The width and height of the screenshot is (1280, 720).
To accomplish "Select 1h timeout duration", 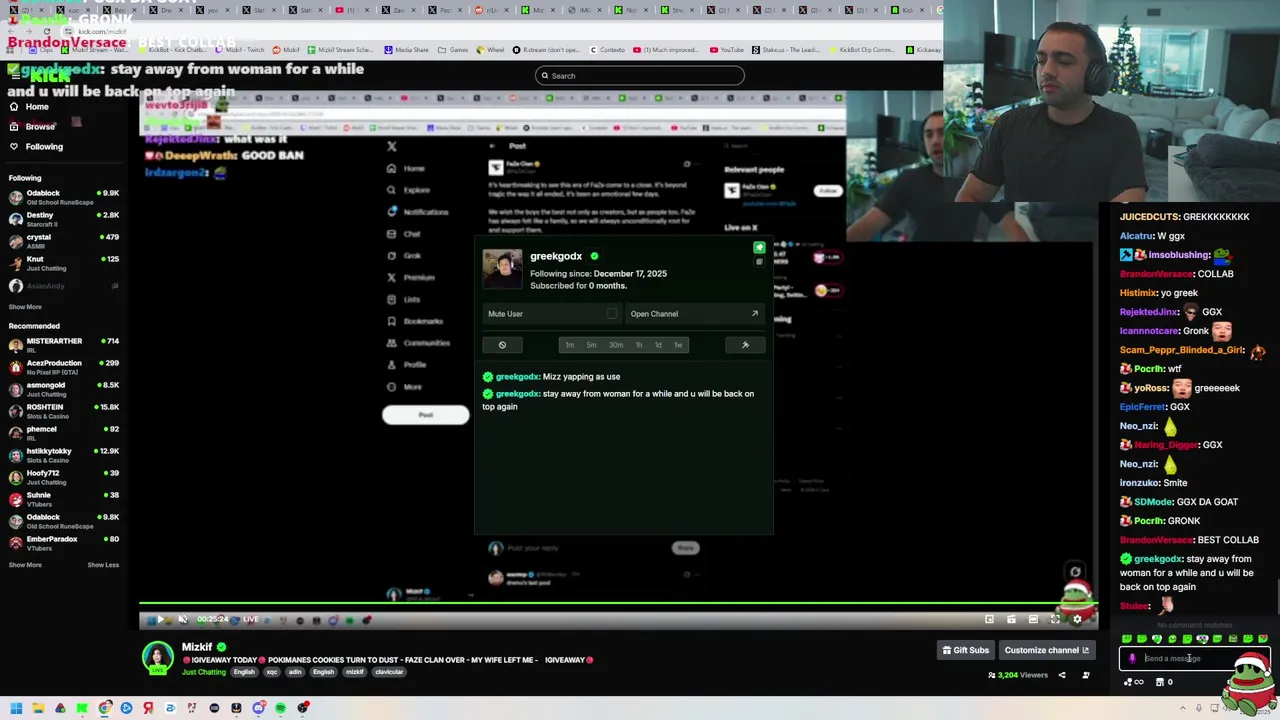I will pos(638,345).
